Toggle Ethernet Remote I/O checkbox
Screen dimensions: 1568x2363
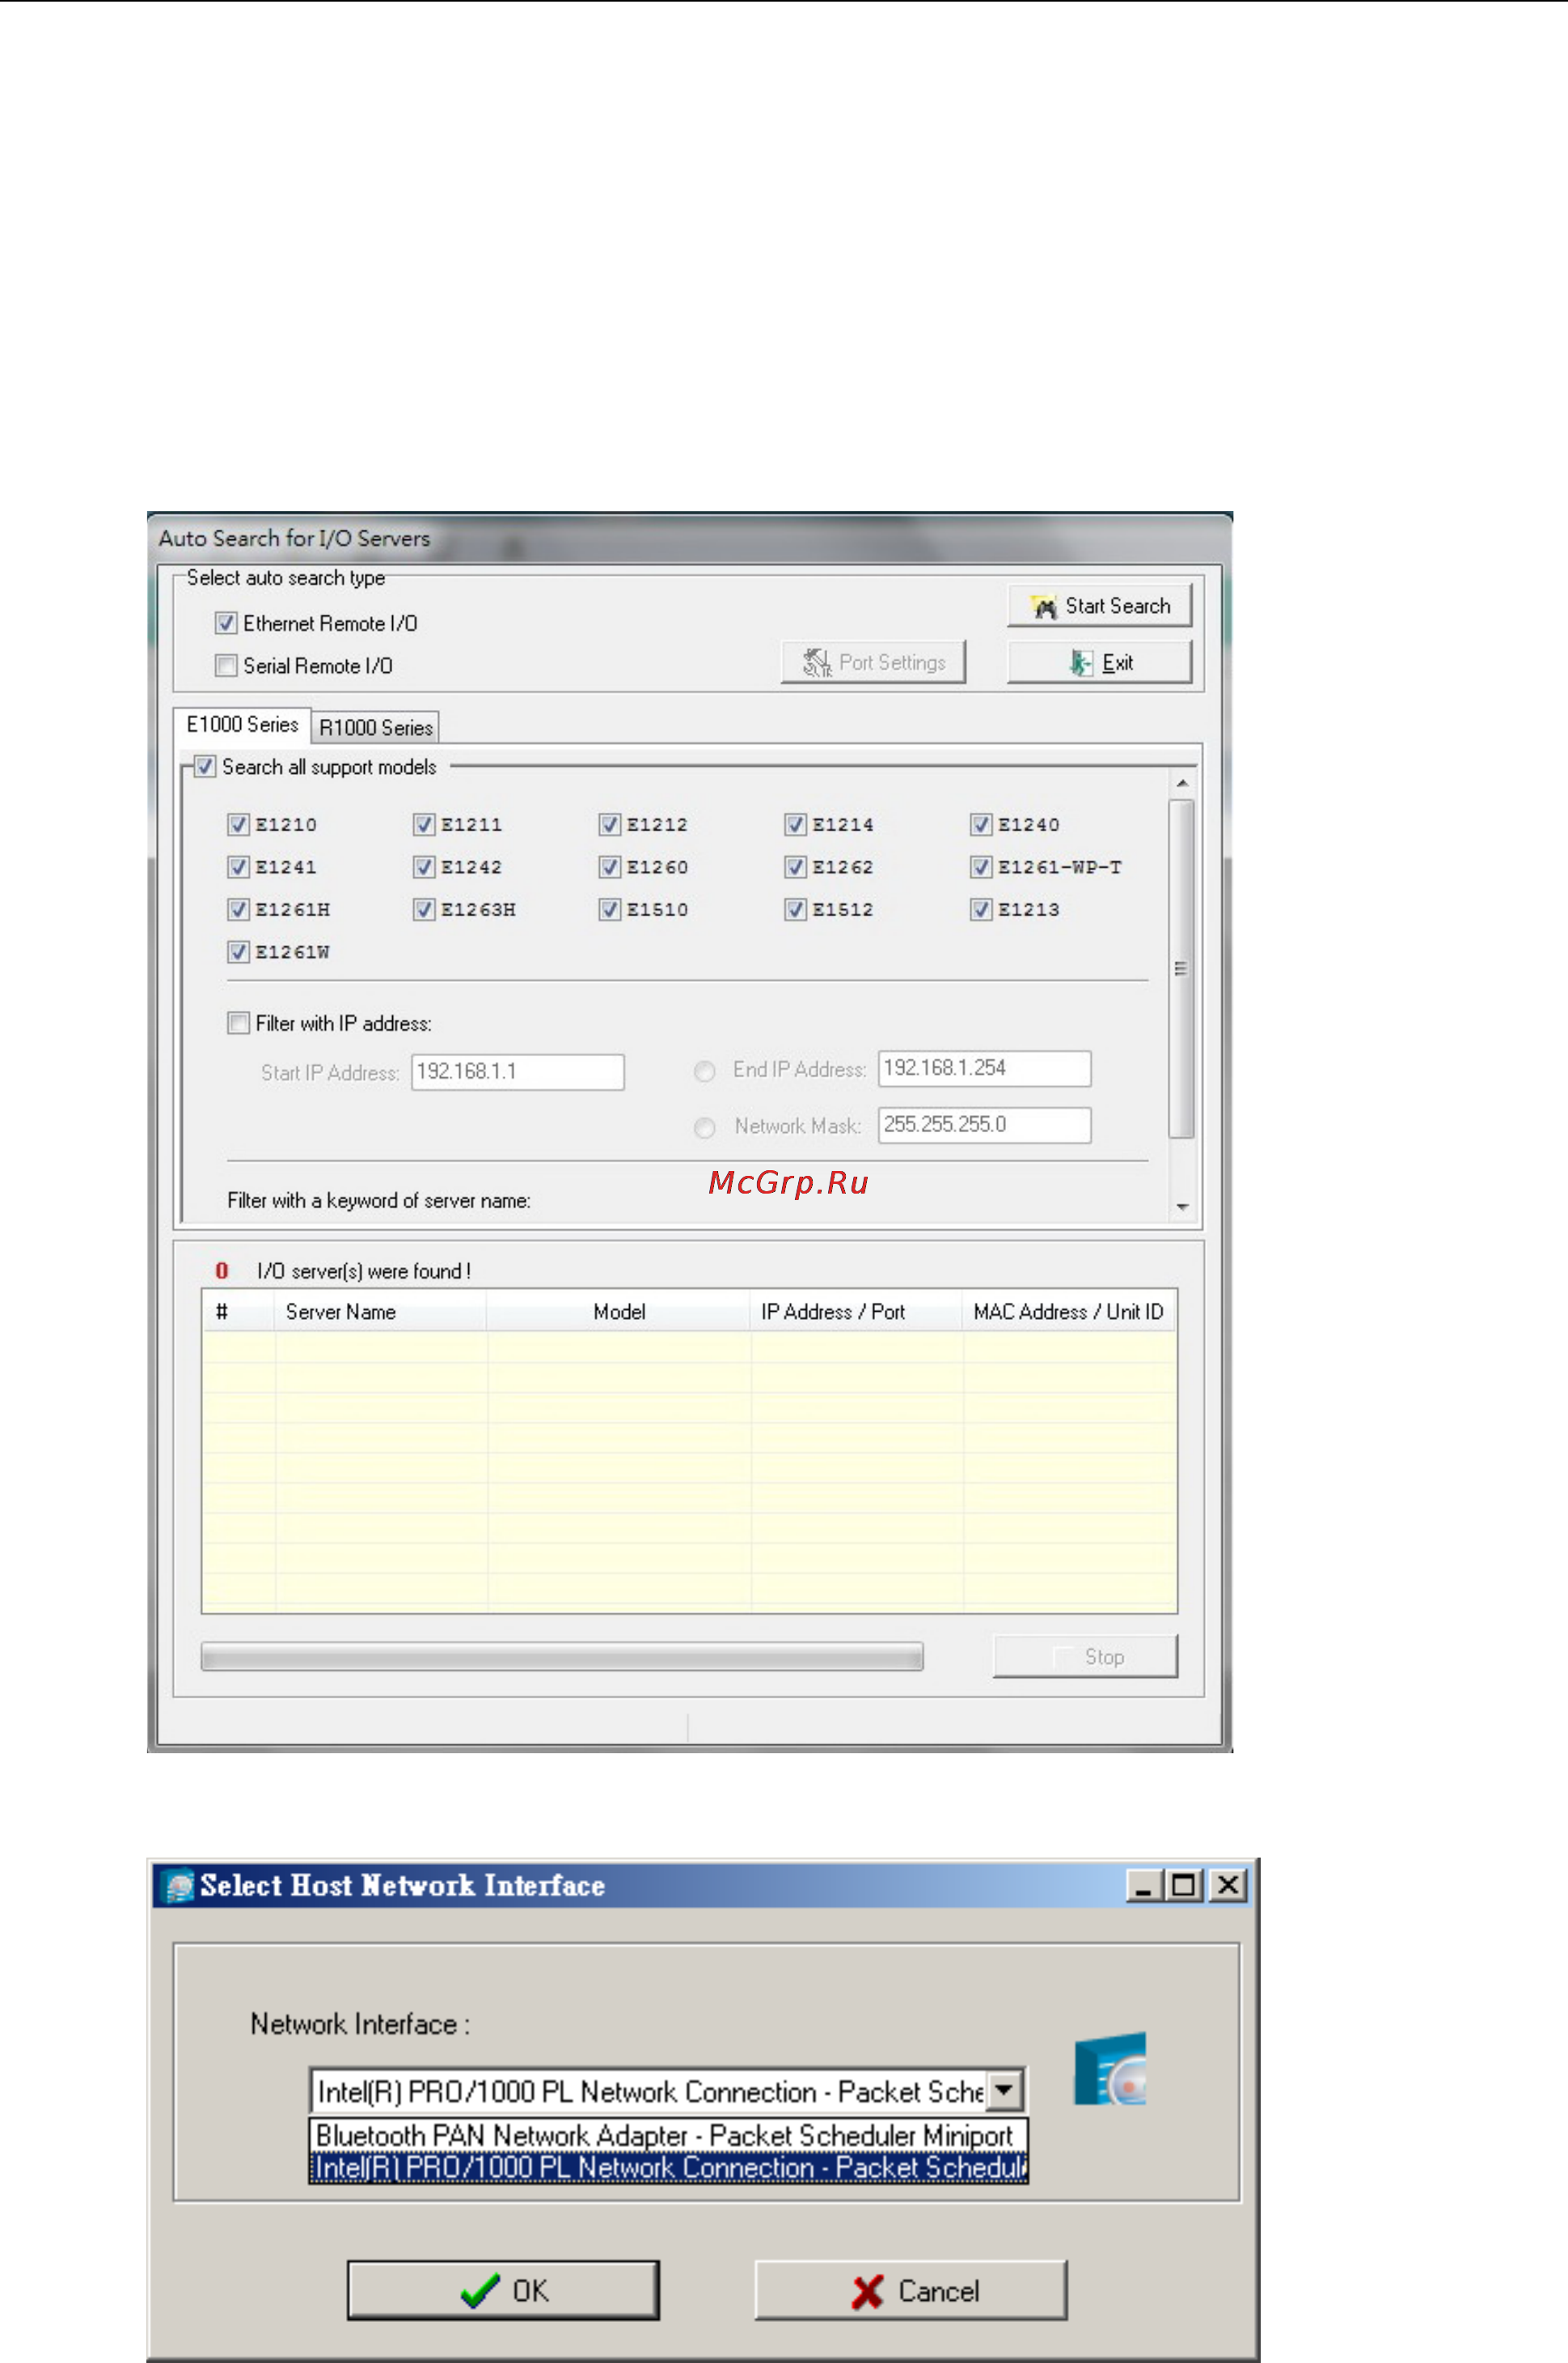click(226, 623)
